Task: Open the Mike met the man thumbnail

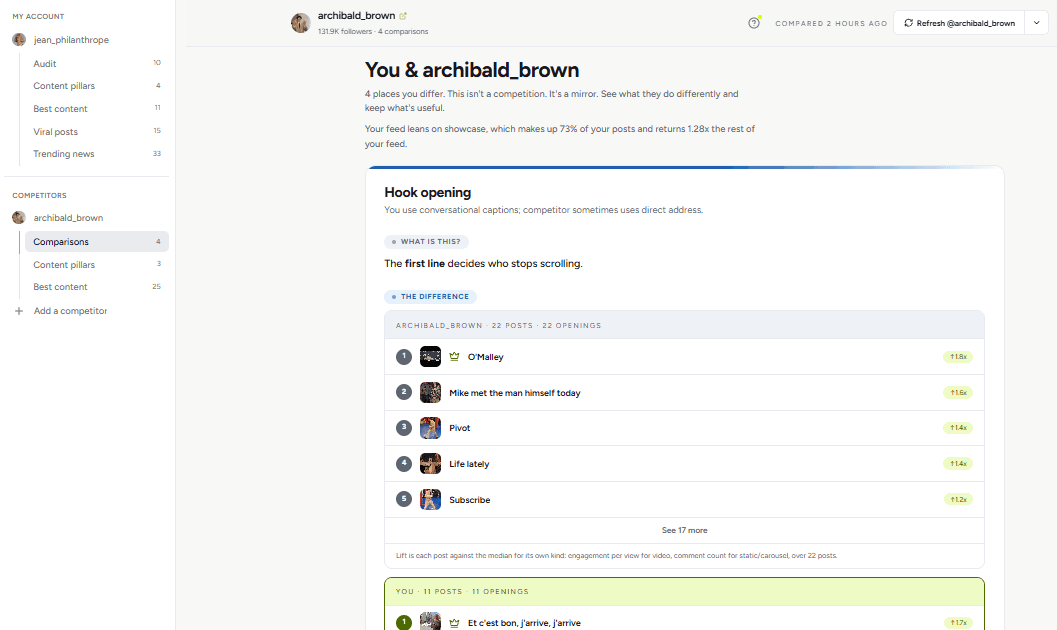Action: click(x=430, y=392)
